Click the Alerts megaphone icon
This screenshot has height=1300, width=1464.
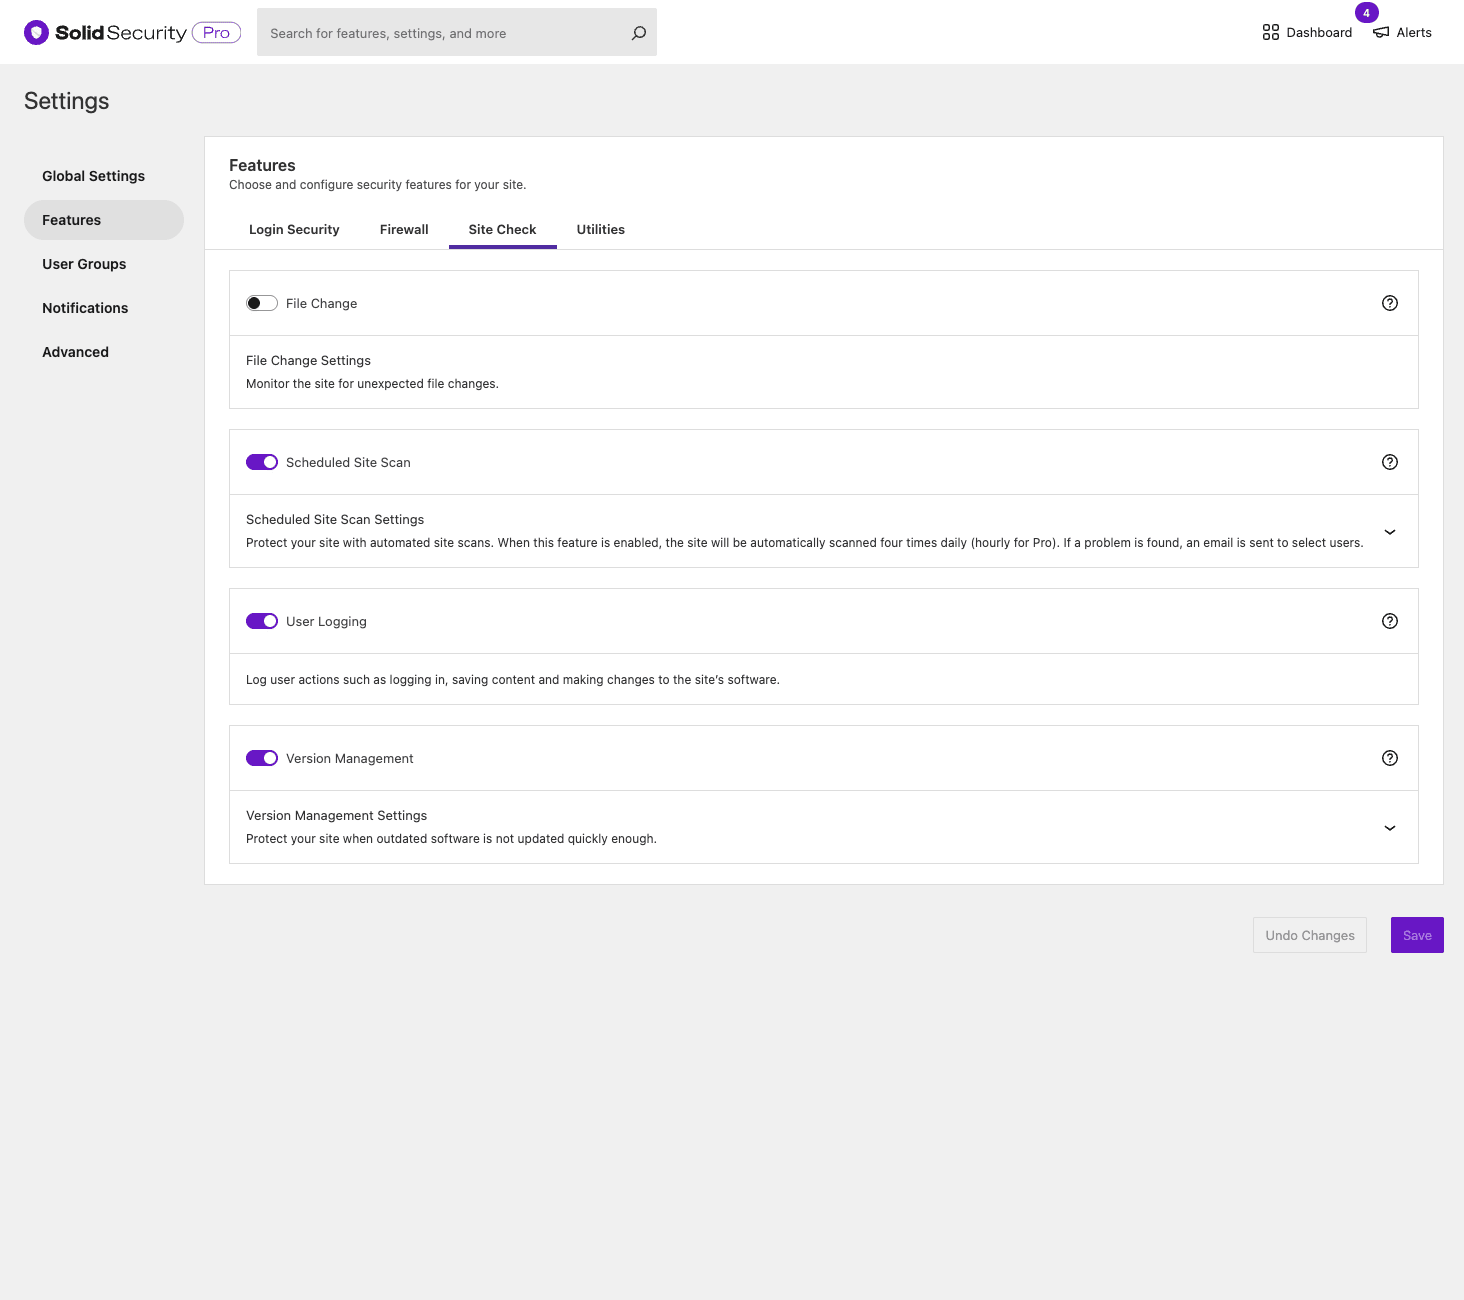coord(1381,32)
